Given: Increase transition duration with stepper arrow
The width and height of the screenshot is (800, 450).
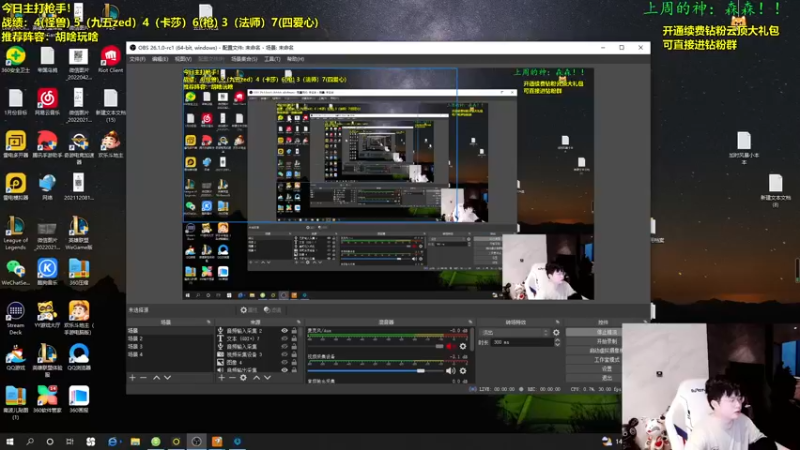Looking at the screenshot, I should tap(557, 340).
